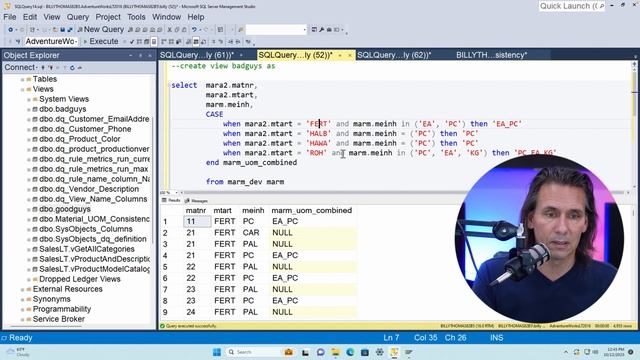
Task: Switch to Messages tab in output pane
Action: (x=196, y=200)
